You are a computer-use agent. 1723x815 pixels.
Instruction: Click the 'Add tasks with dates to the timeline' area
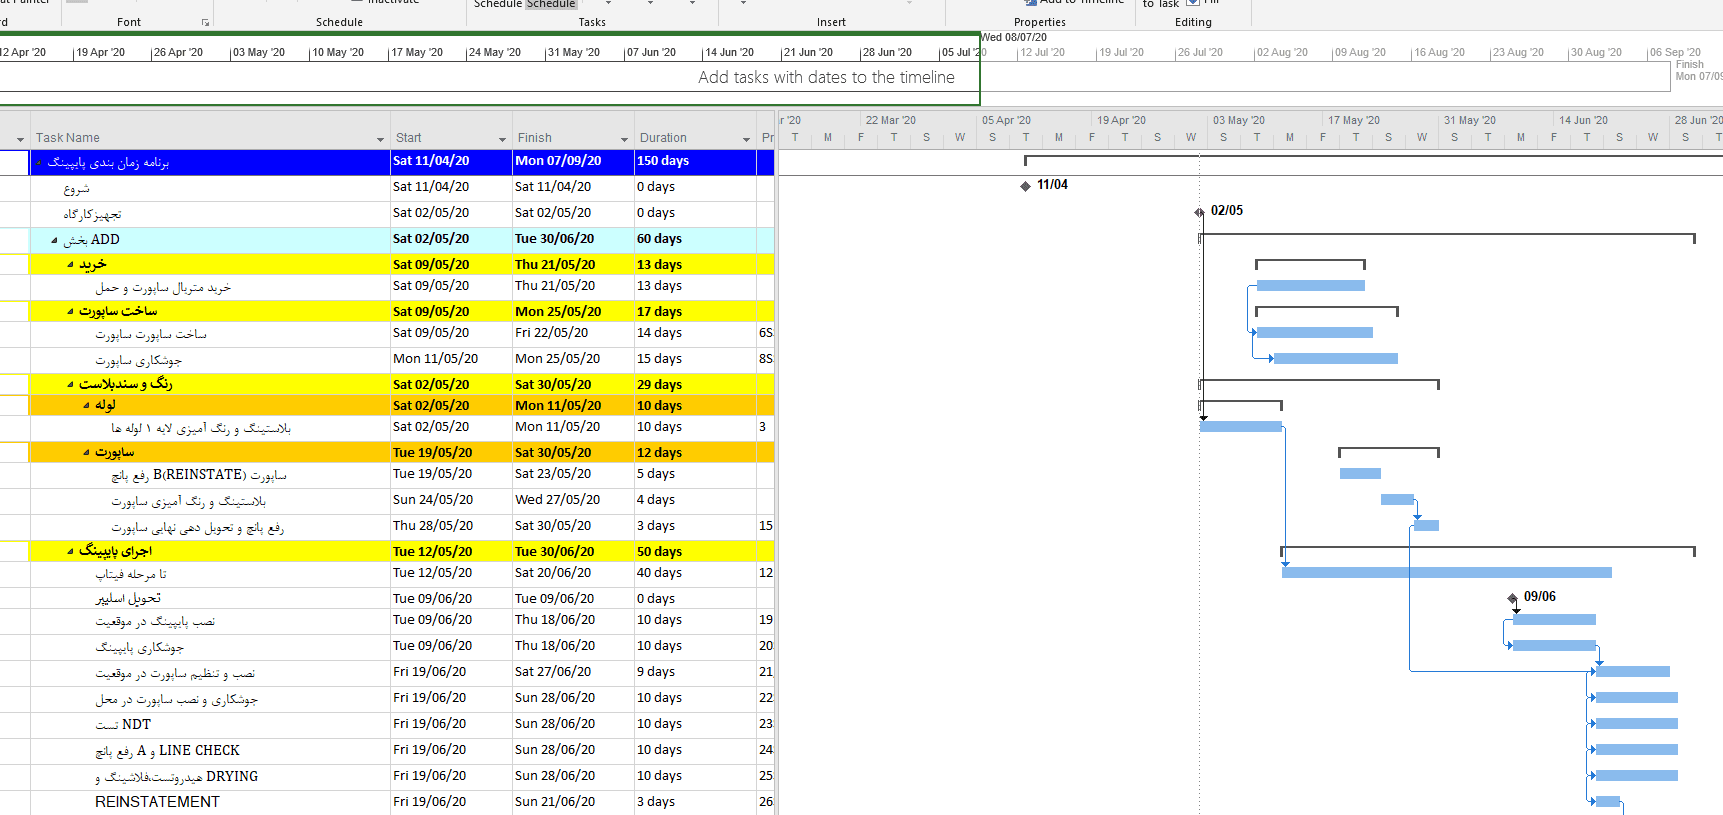coord(826,77)
